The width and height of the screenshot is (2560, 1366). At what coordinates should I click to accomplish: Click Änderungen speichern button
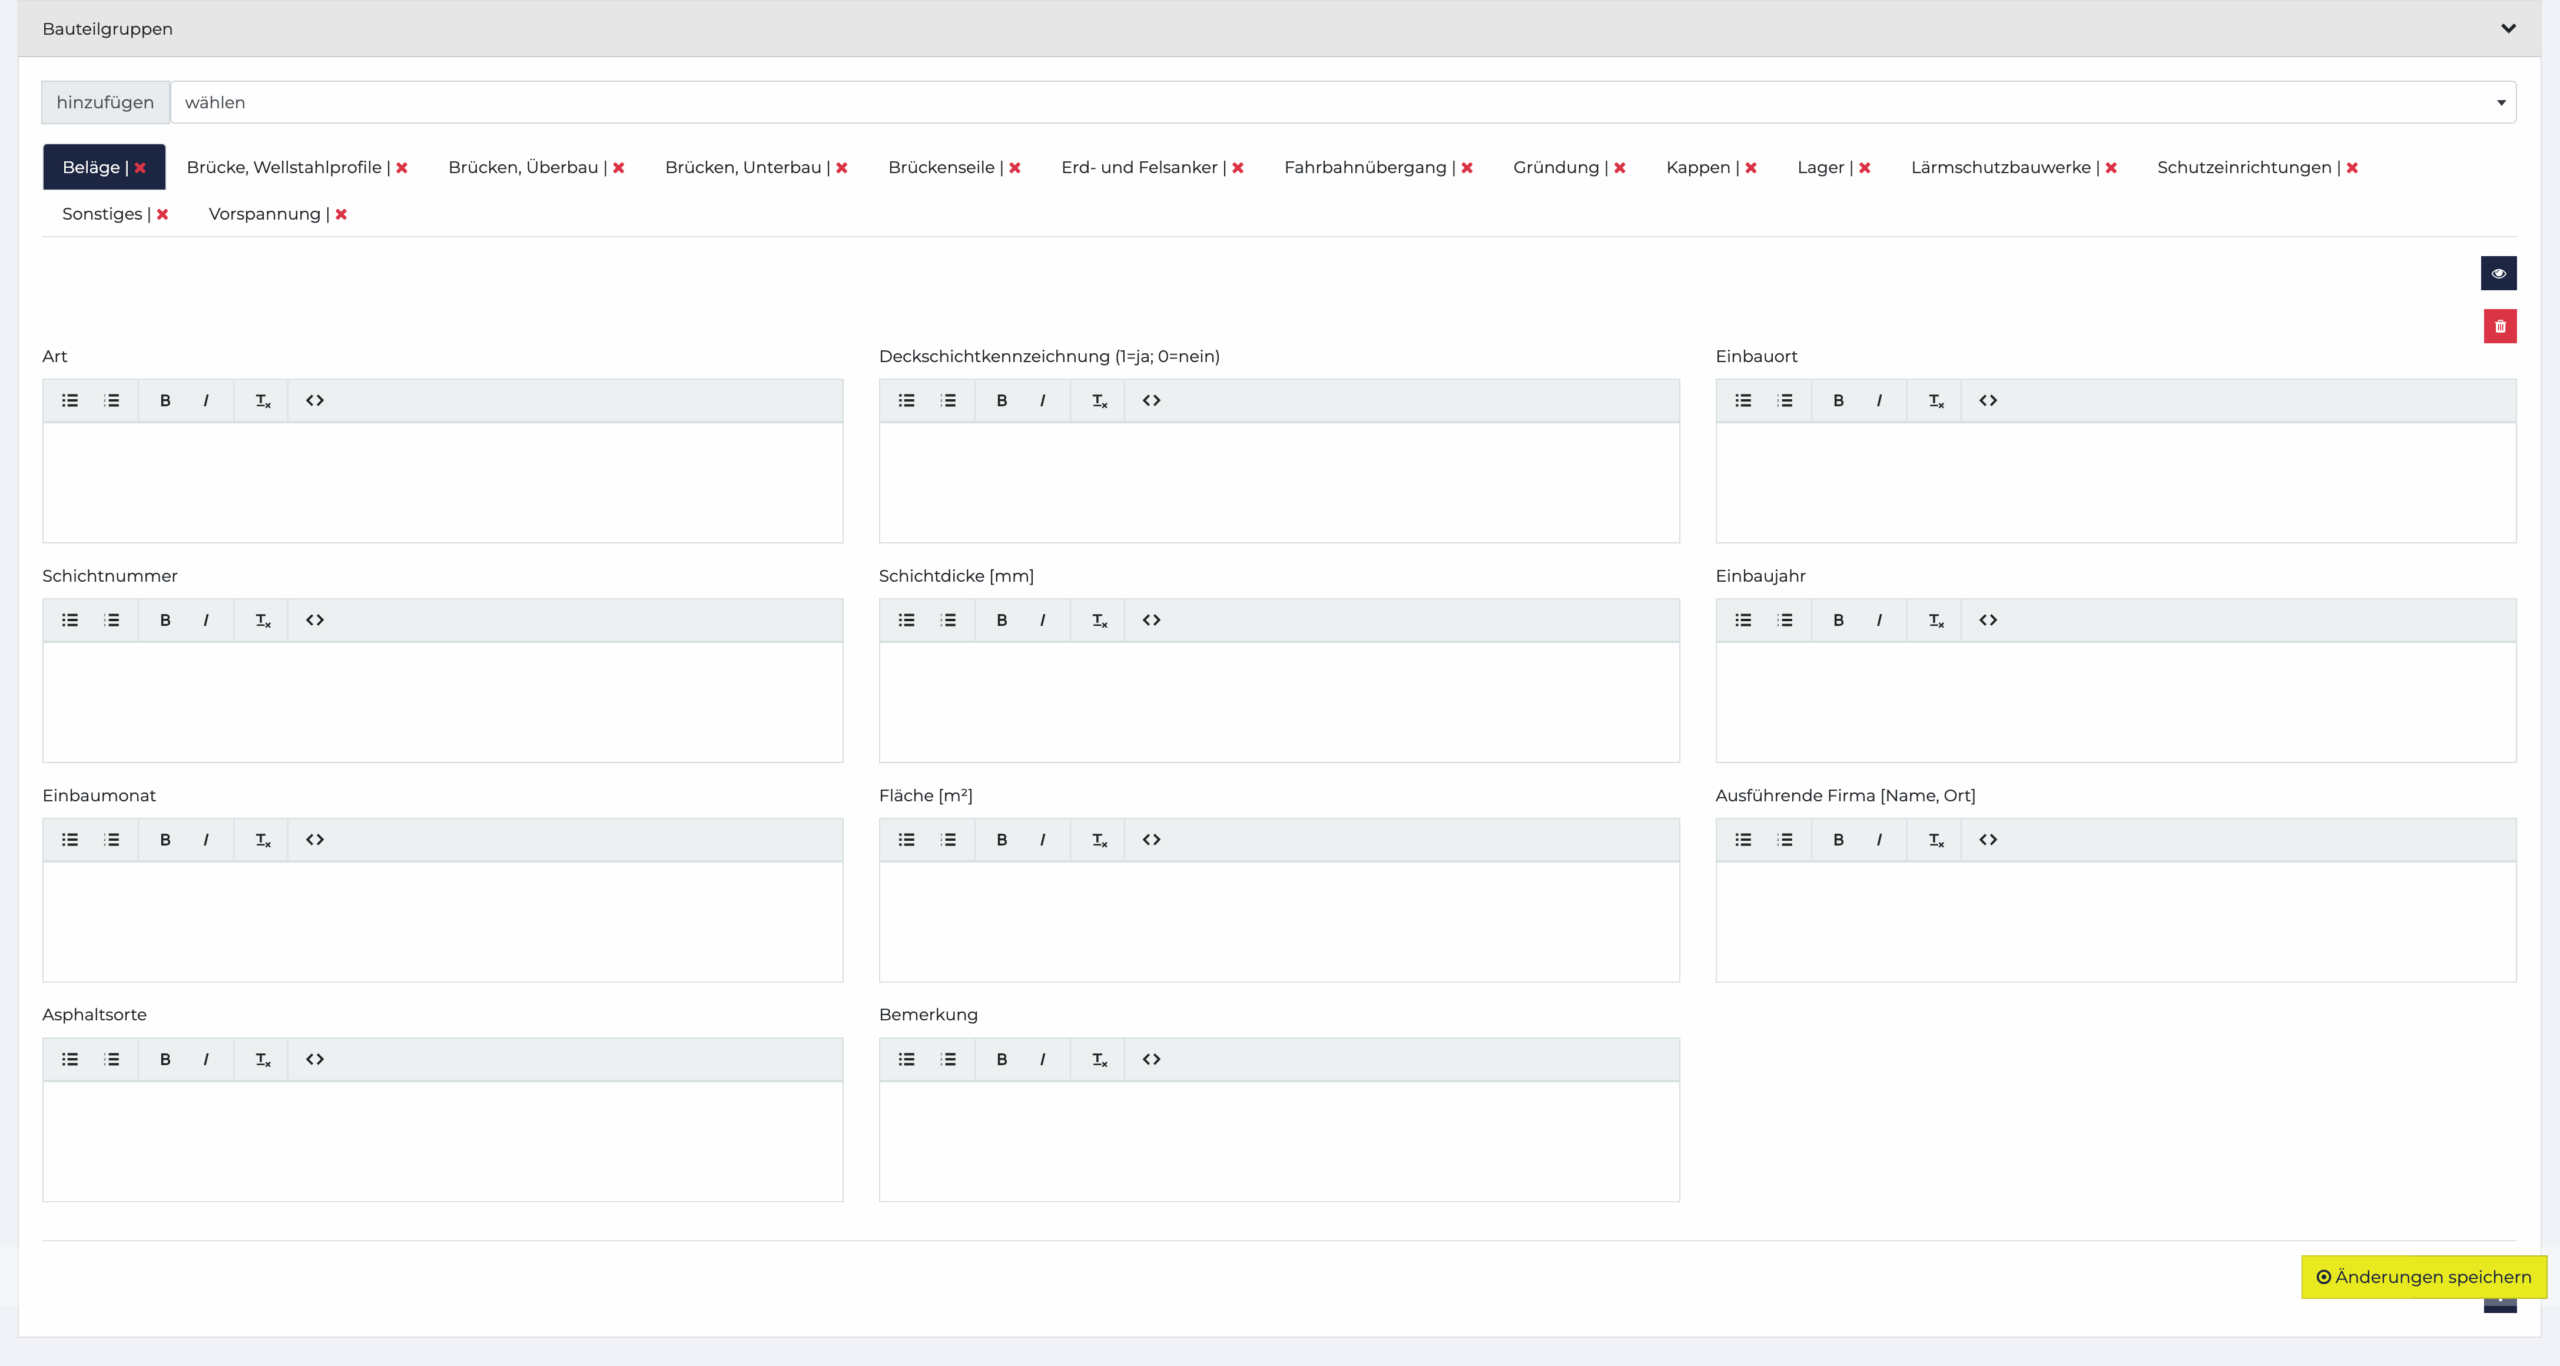click(x=2423, y=1277)
